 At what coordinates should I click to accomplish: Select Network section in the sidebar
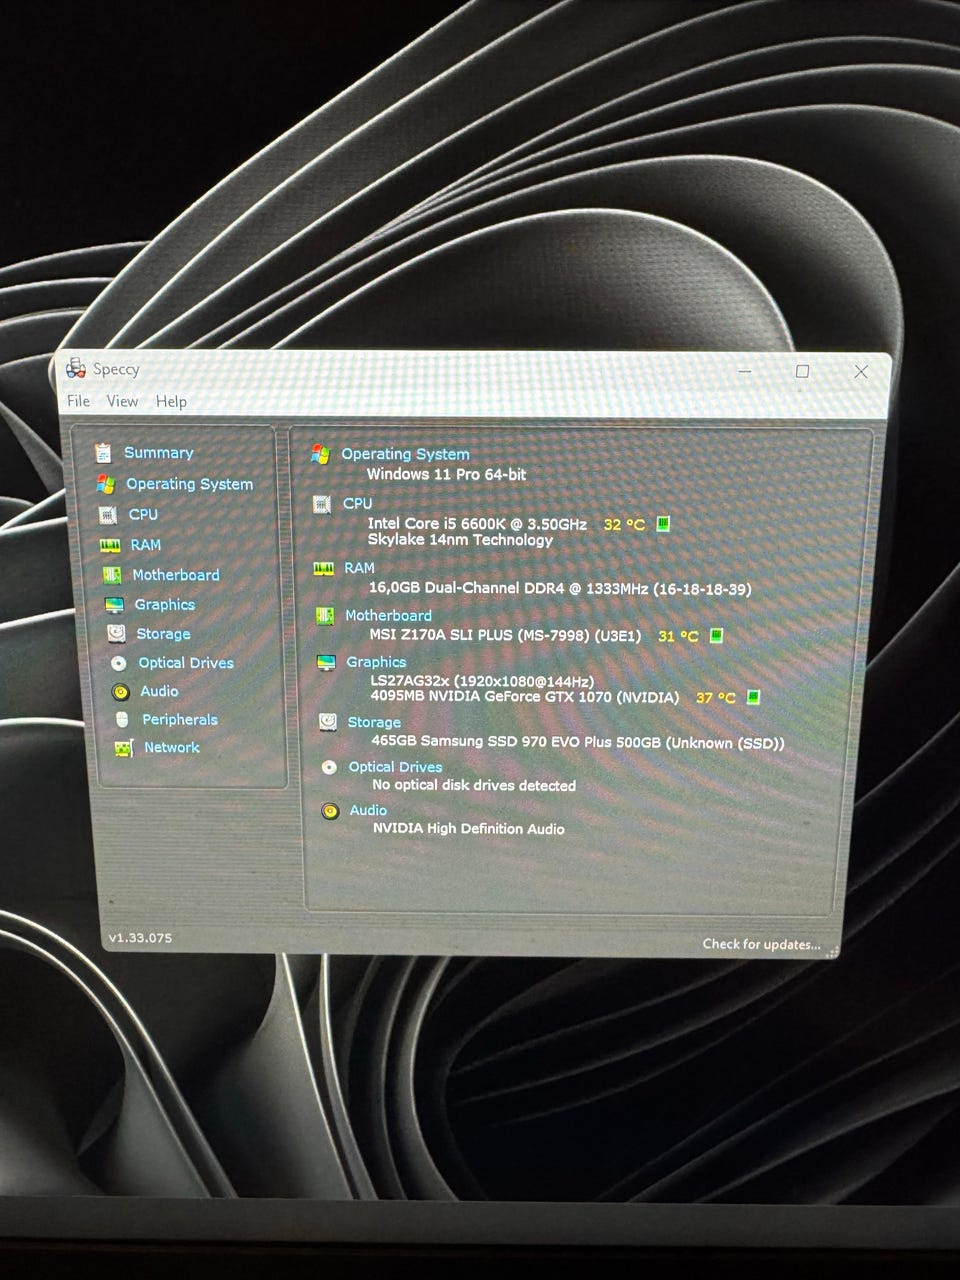point(171,748)
